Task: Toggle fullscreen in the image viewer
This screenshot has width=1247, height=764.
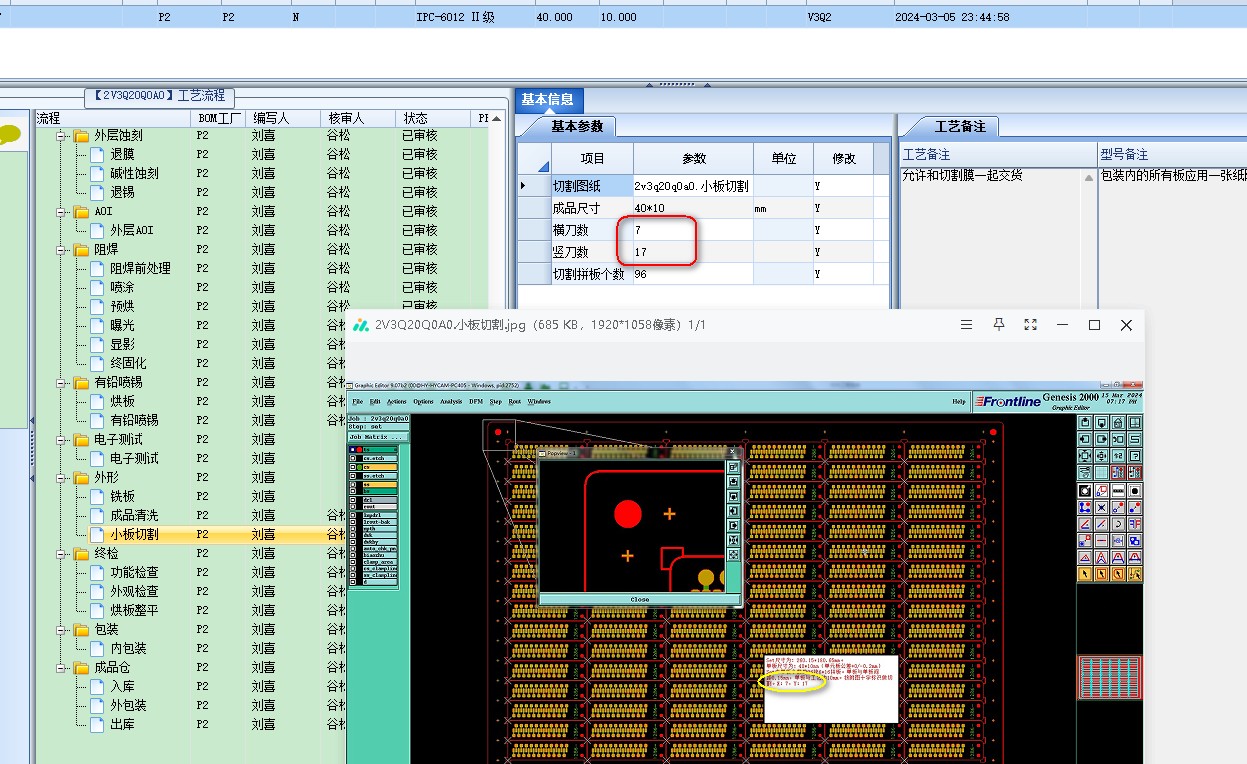Action: 1030,325
